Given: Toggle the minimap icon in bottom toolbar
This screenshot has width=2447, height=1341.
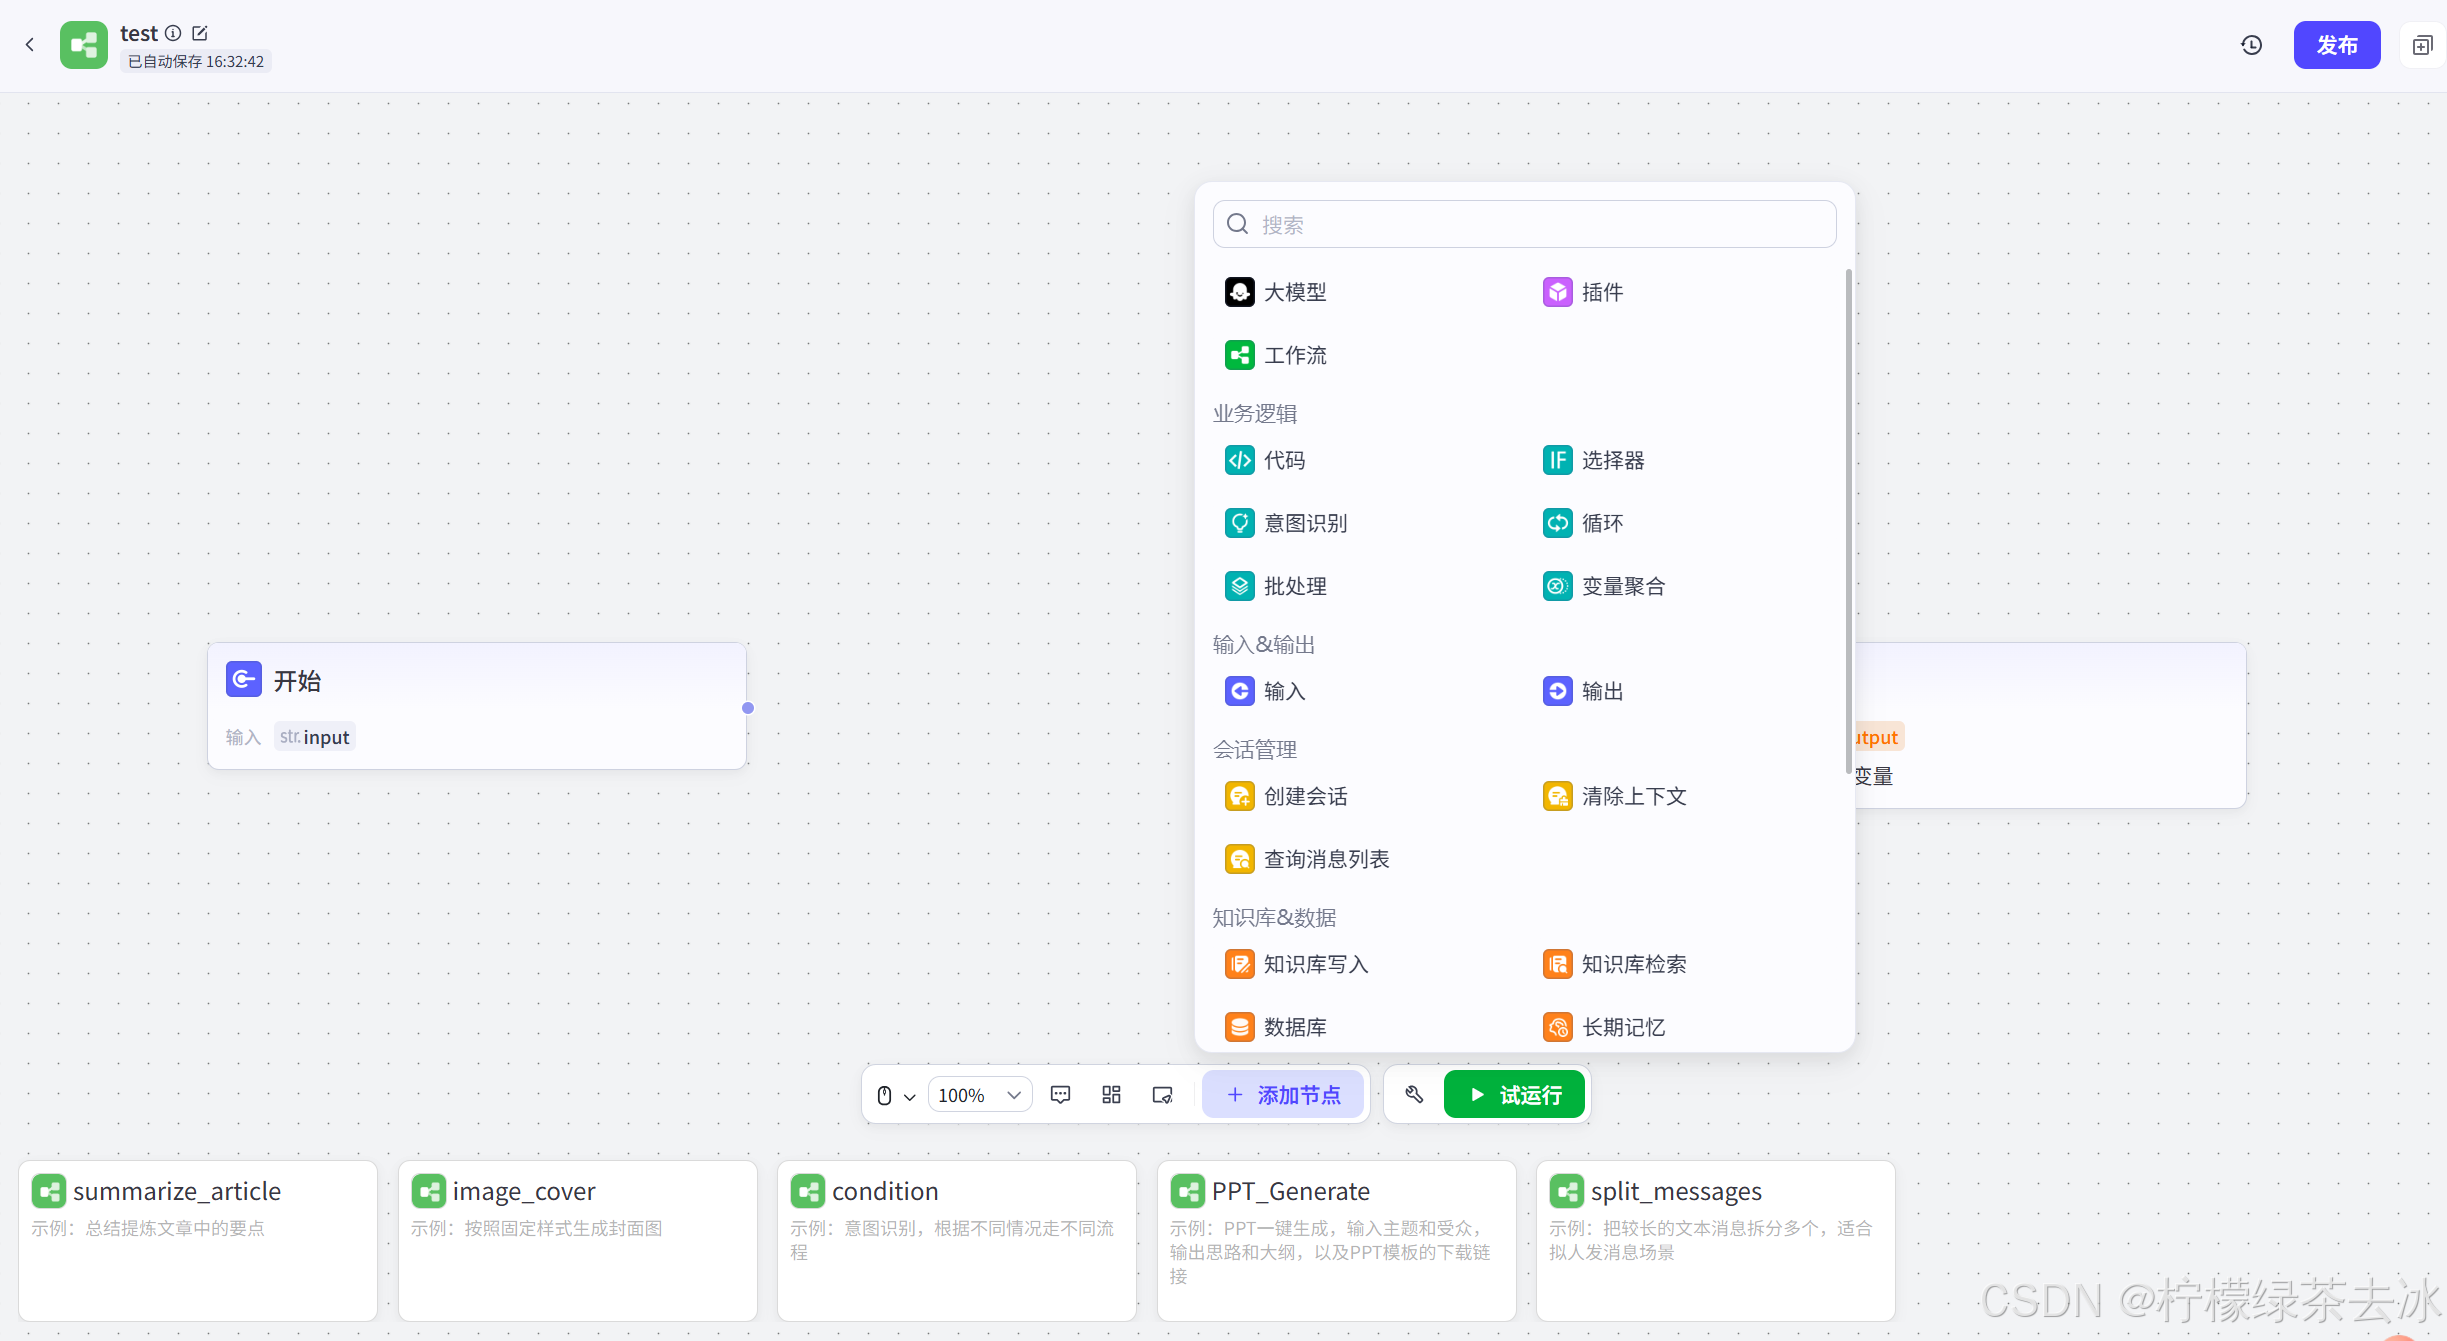Looking at the screenshot, I should pos(1162,1095).
